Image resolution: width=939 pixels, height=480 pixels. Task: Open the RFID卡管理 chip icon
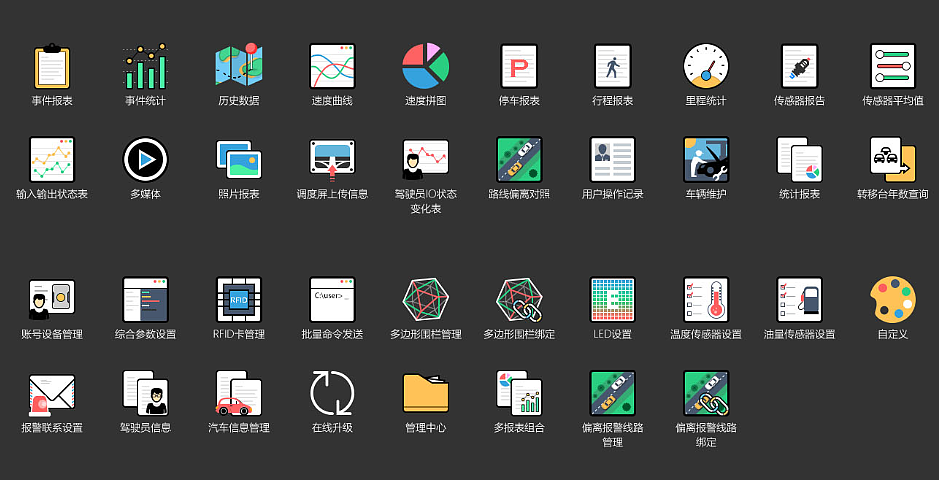click(x=239, y=299)
